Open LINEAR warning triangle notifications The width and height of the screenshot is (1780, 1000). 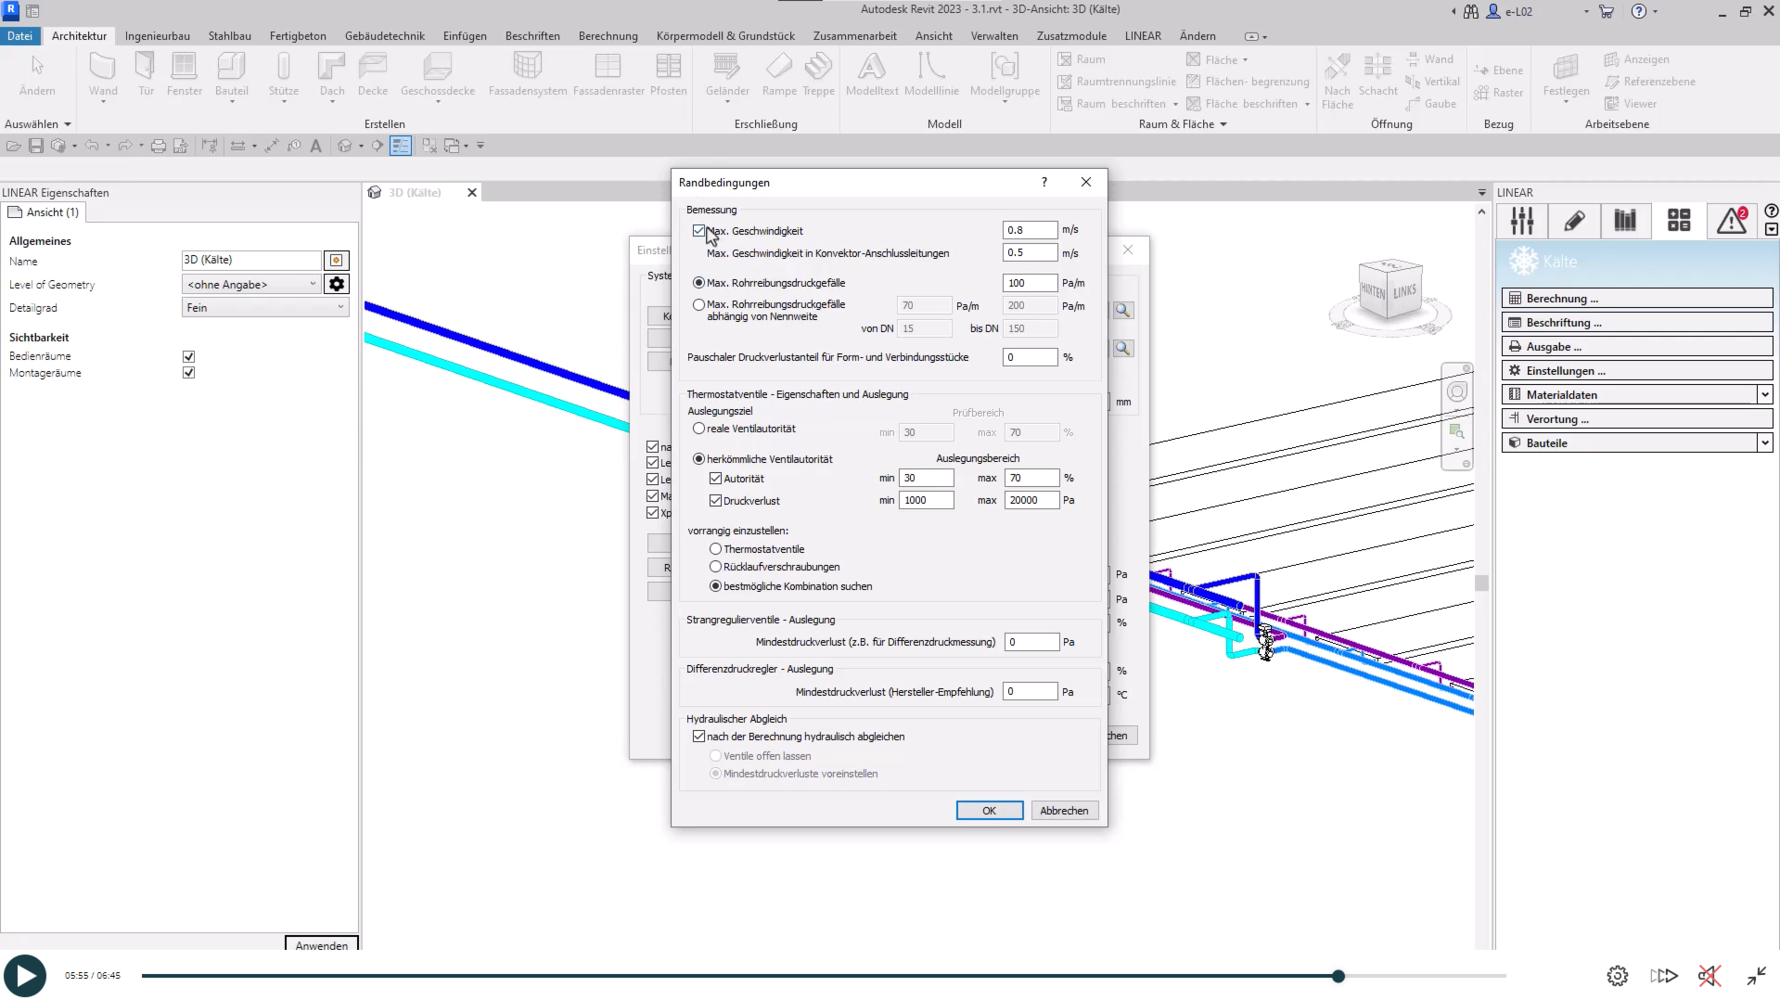tap(1731, 221)
